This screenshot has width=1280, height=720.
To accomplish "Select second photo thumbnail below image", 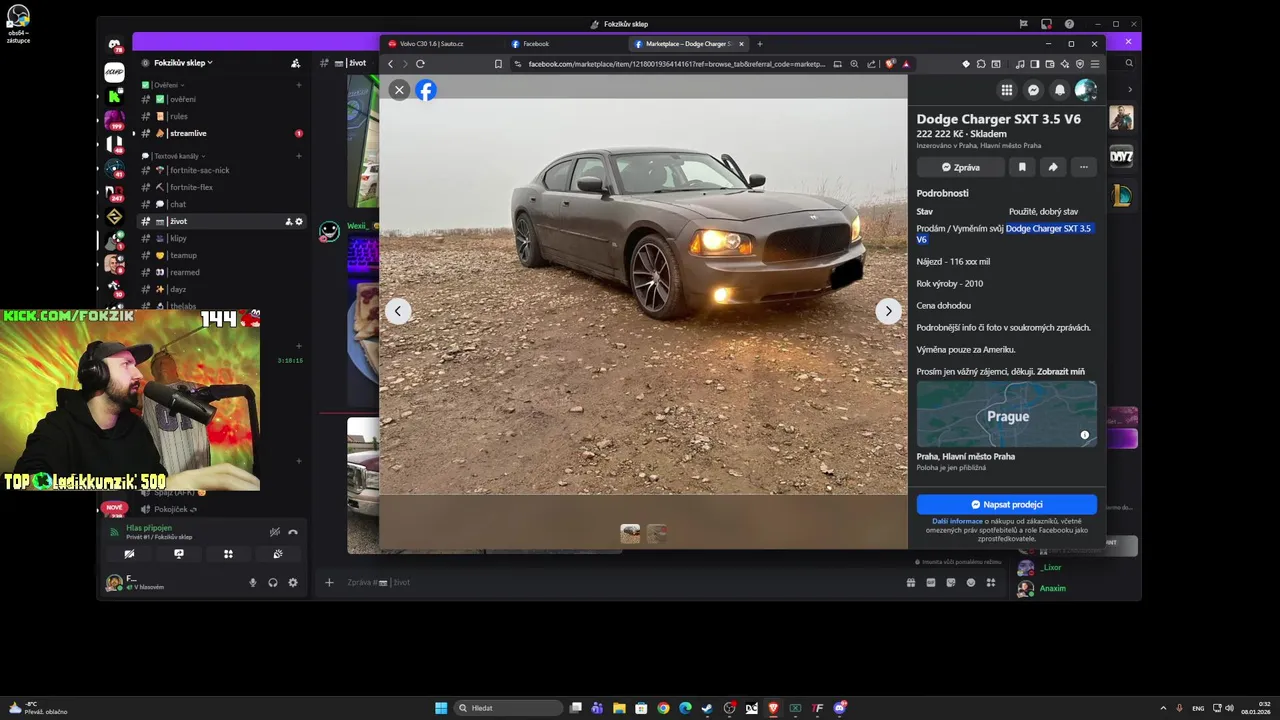I will tap(656, 534).
